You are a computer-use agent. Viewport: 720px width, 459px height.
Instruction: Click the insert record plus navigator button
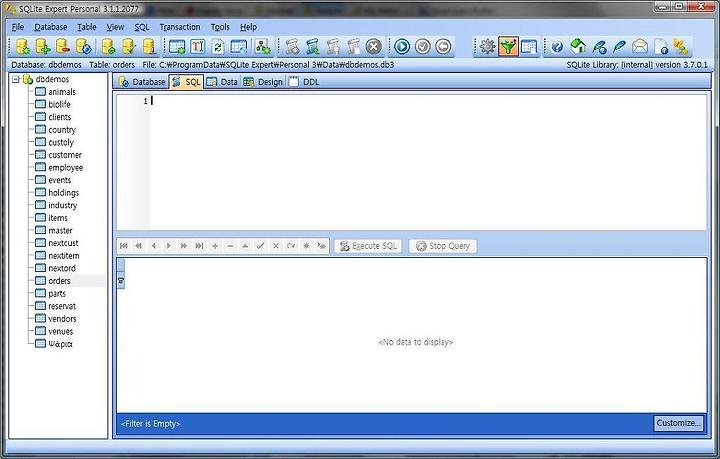215,246
